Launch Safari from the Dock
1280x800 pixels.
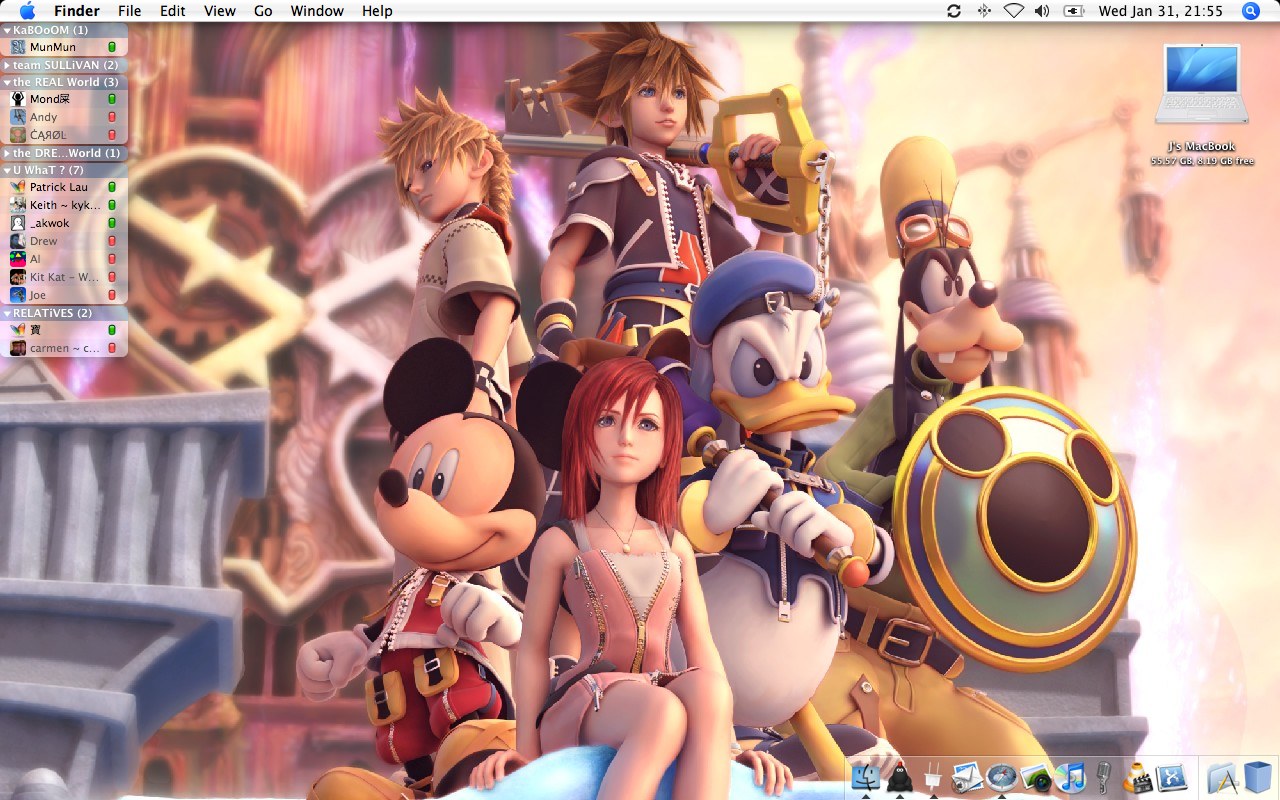(x=1001, y=777)
